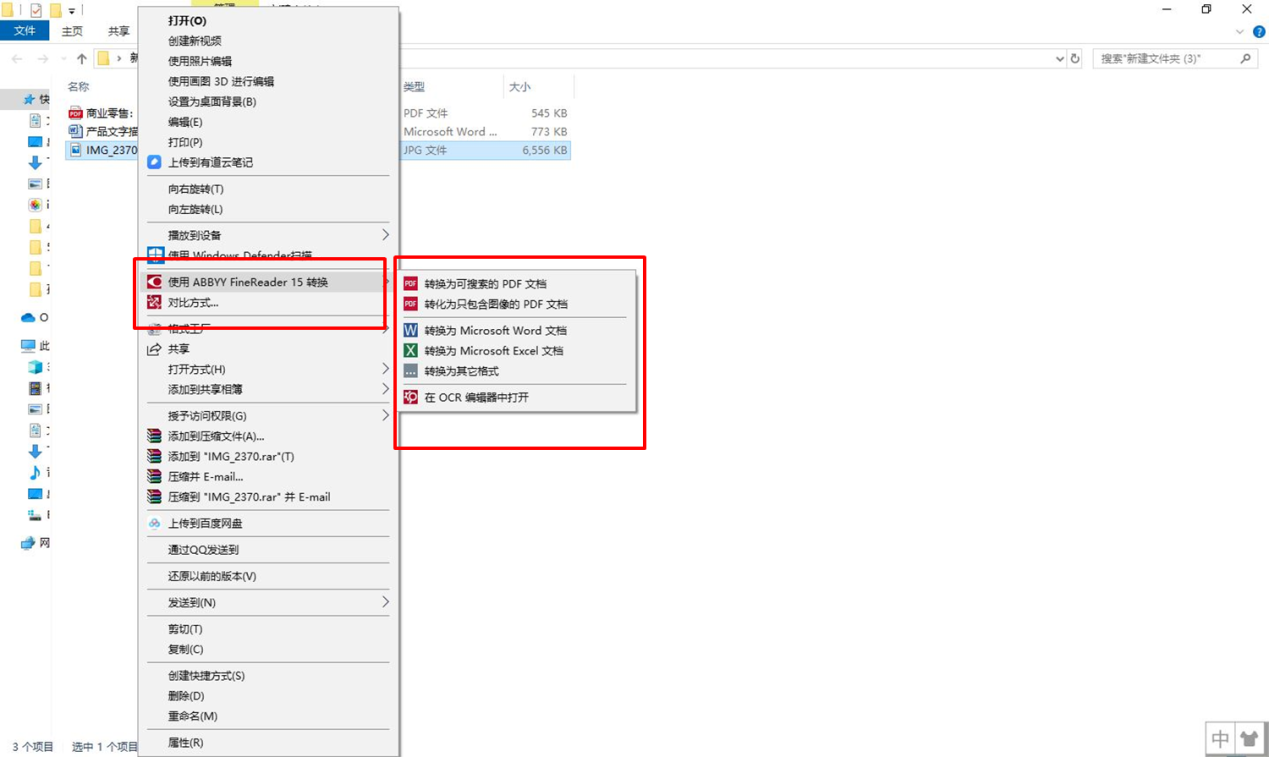
Task: Collapse the ribbon with the chevron near help
Action: 1240,32
